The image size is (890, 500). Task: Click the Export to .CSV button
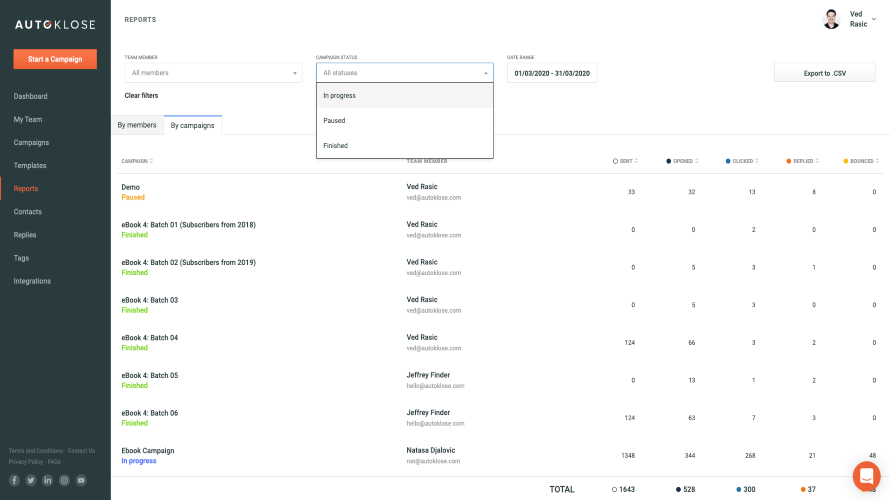tap(824, 73)
